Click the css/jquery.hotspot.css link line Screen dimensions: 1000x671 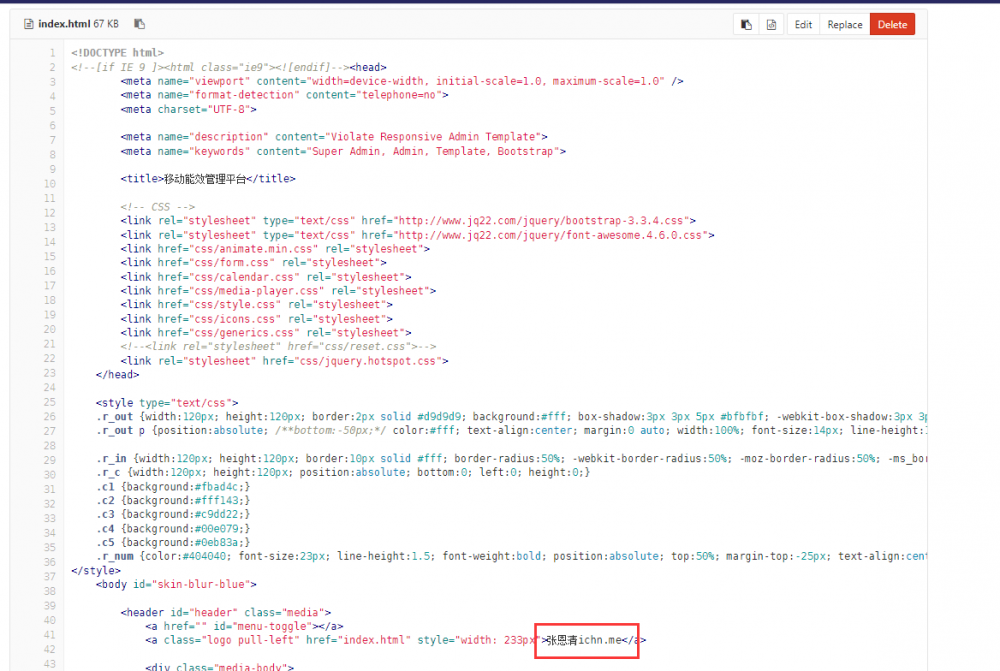pyautogui.click(x=284, y=361)
